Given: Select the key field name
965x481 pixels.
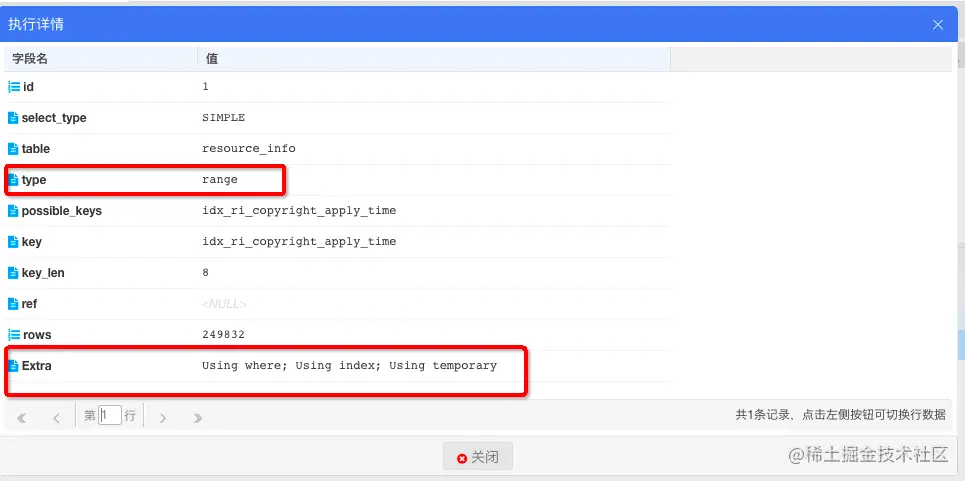Looking at the screenshot, I should tap(31, 242).
